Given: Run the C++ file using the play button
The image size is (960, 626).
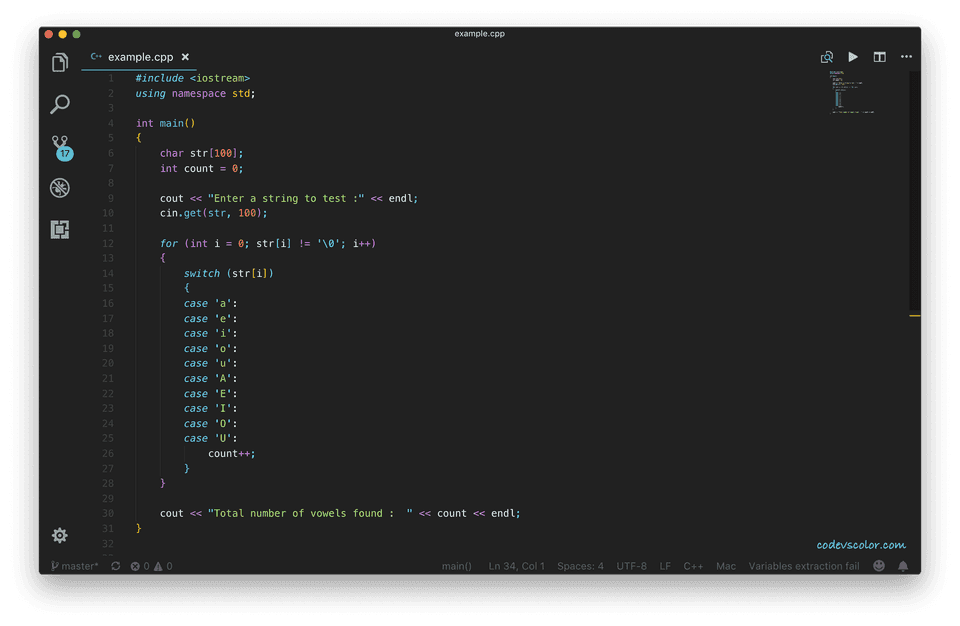Looking at the screenshot, I should pos(853,57).
